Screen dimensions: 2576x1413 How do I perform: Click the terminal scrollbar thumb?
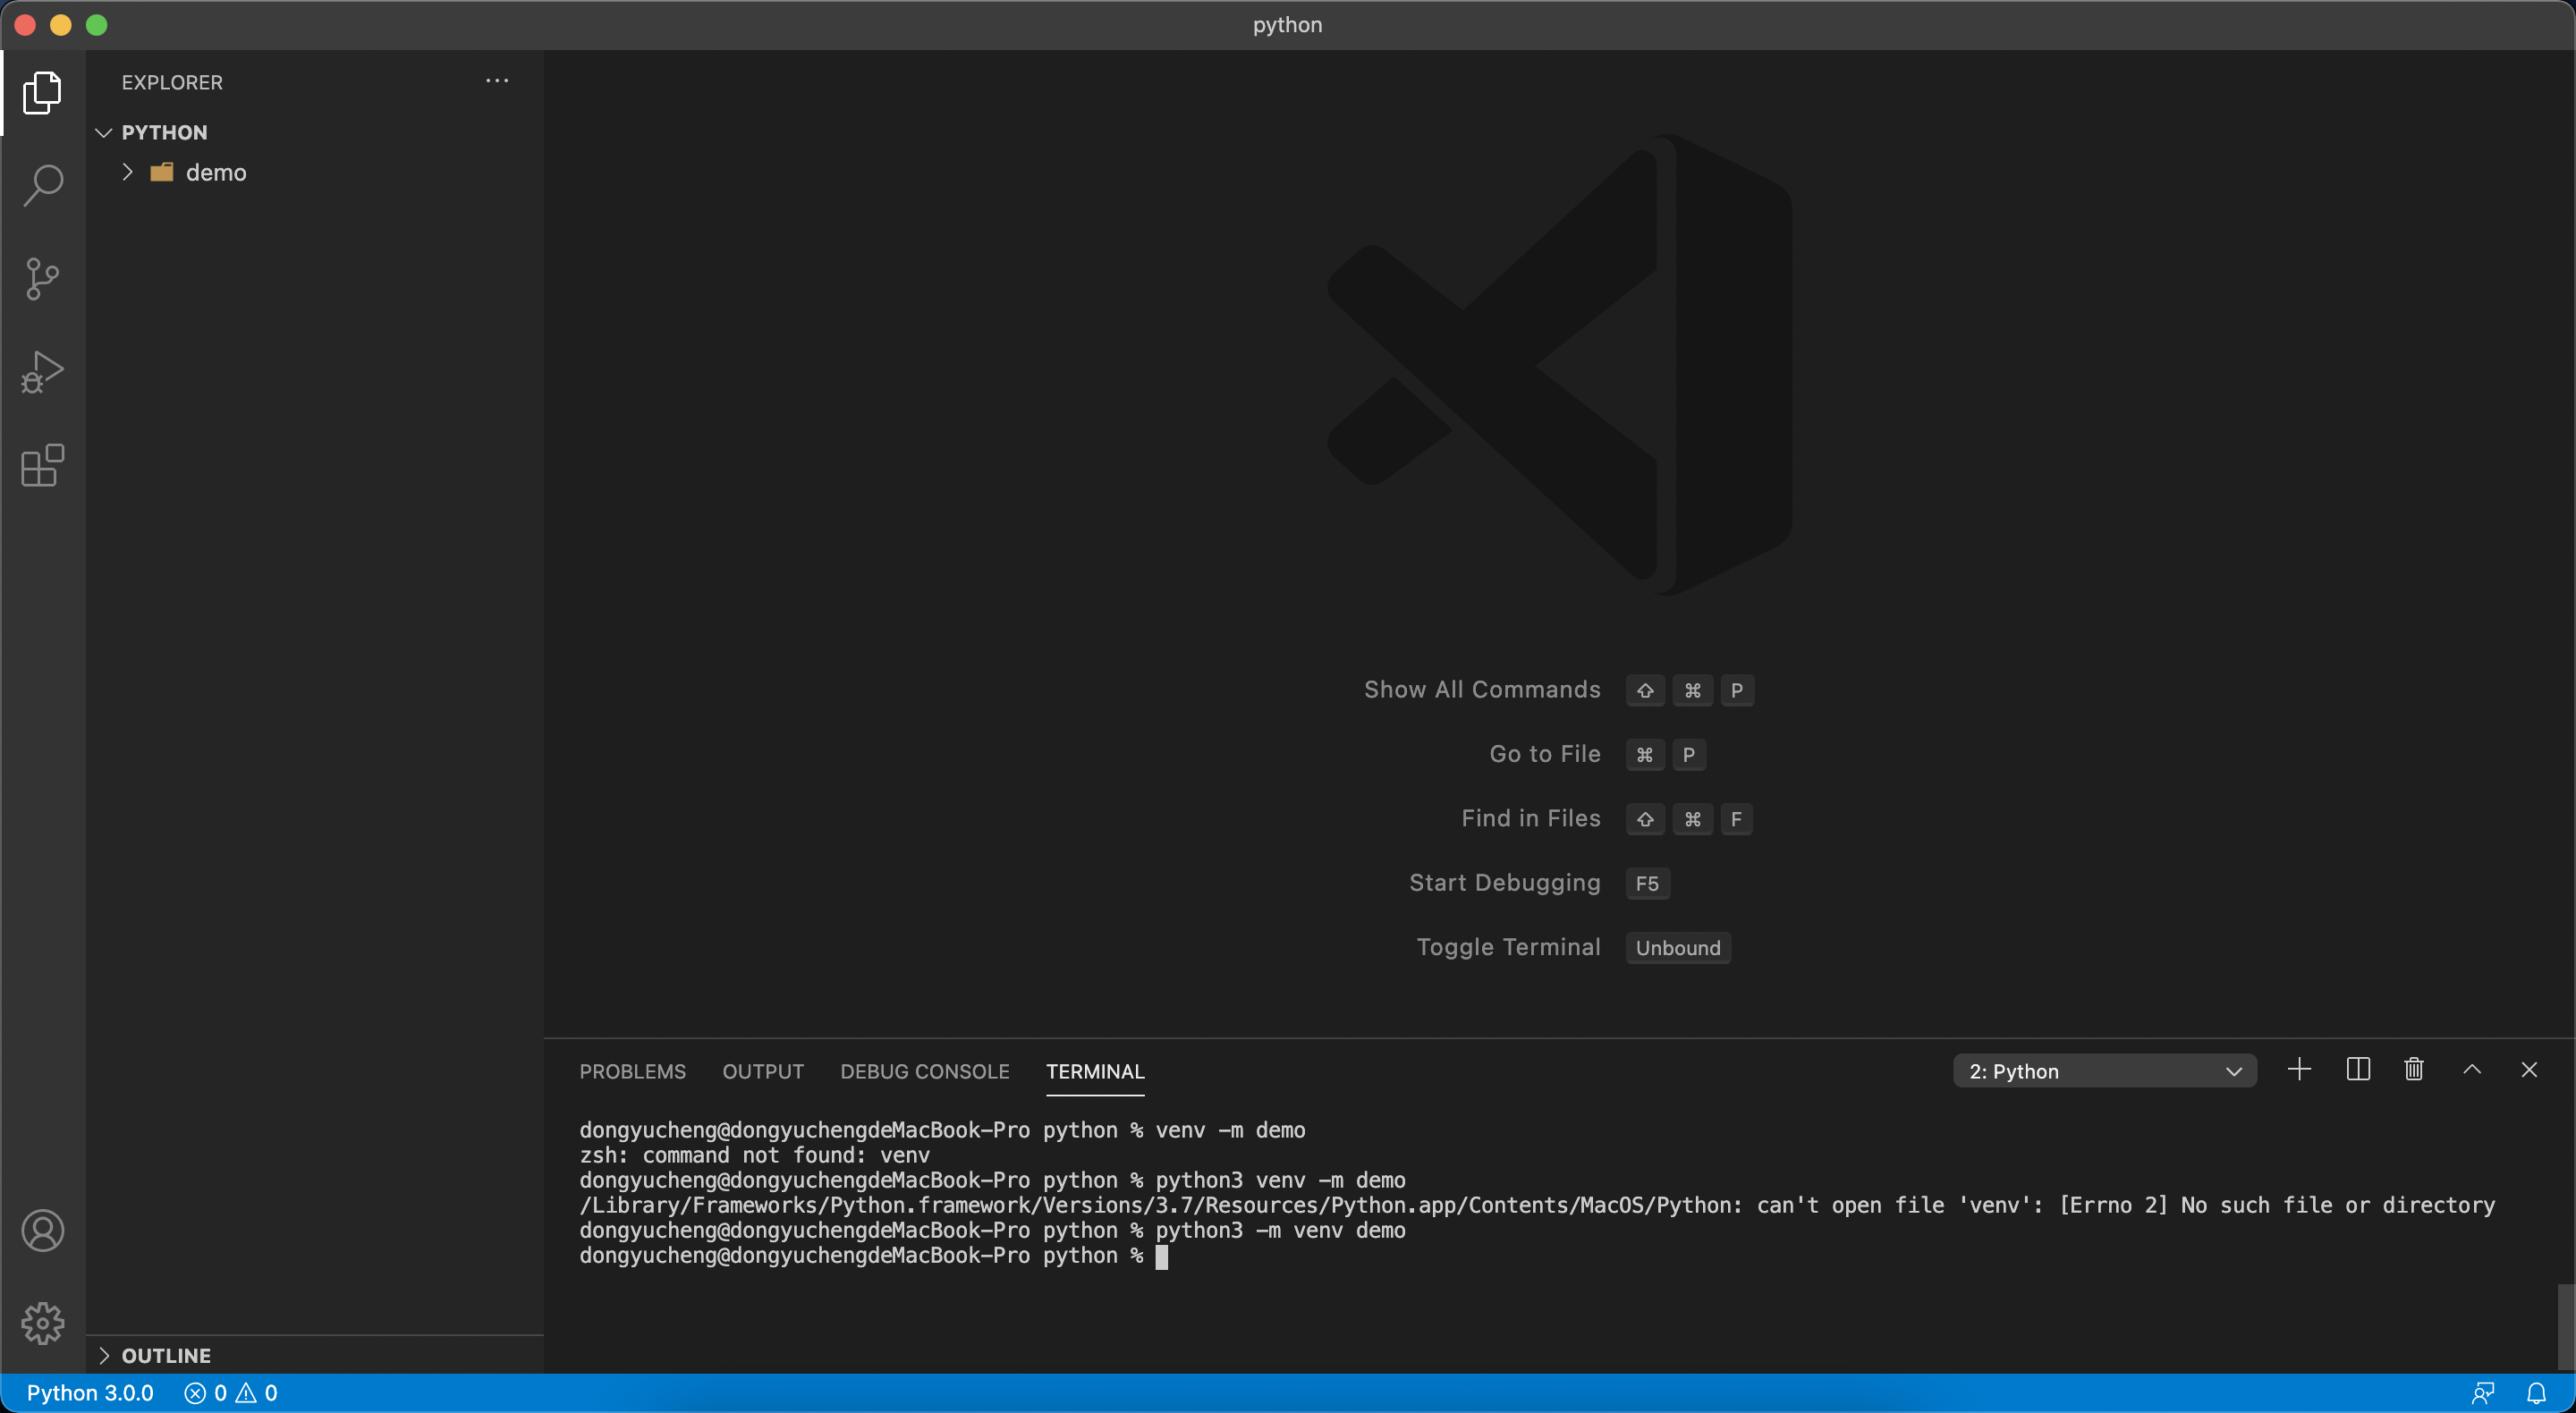point(2565,1326)
